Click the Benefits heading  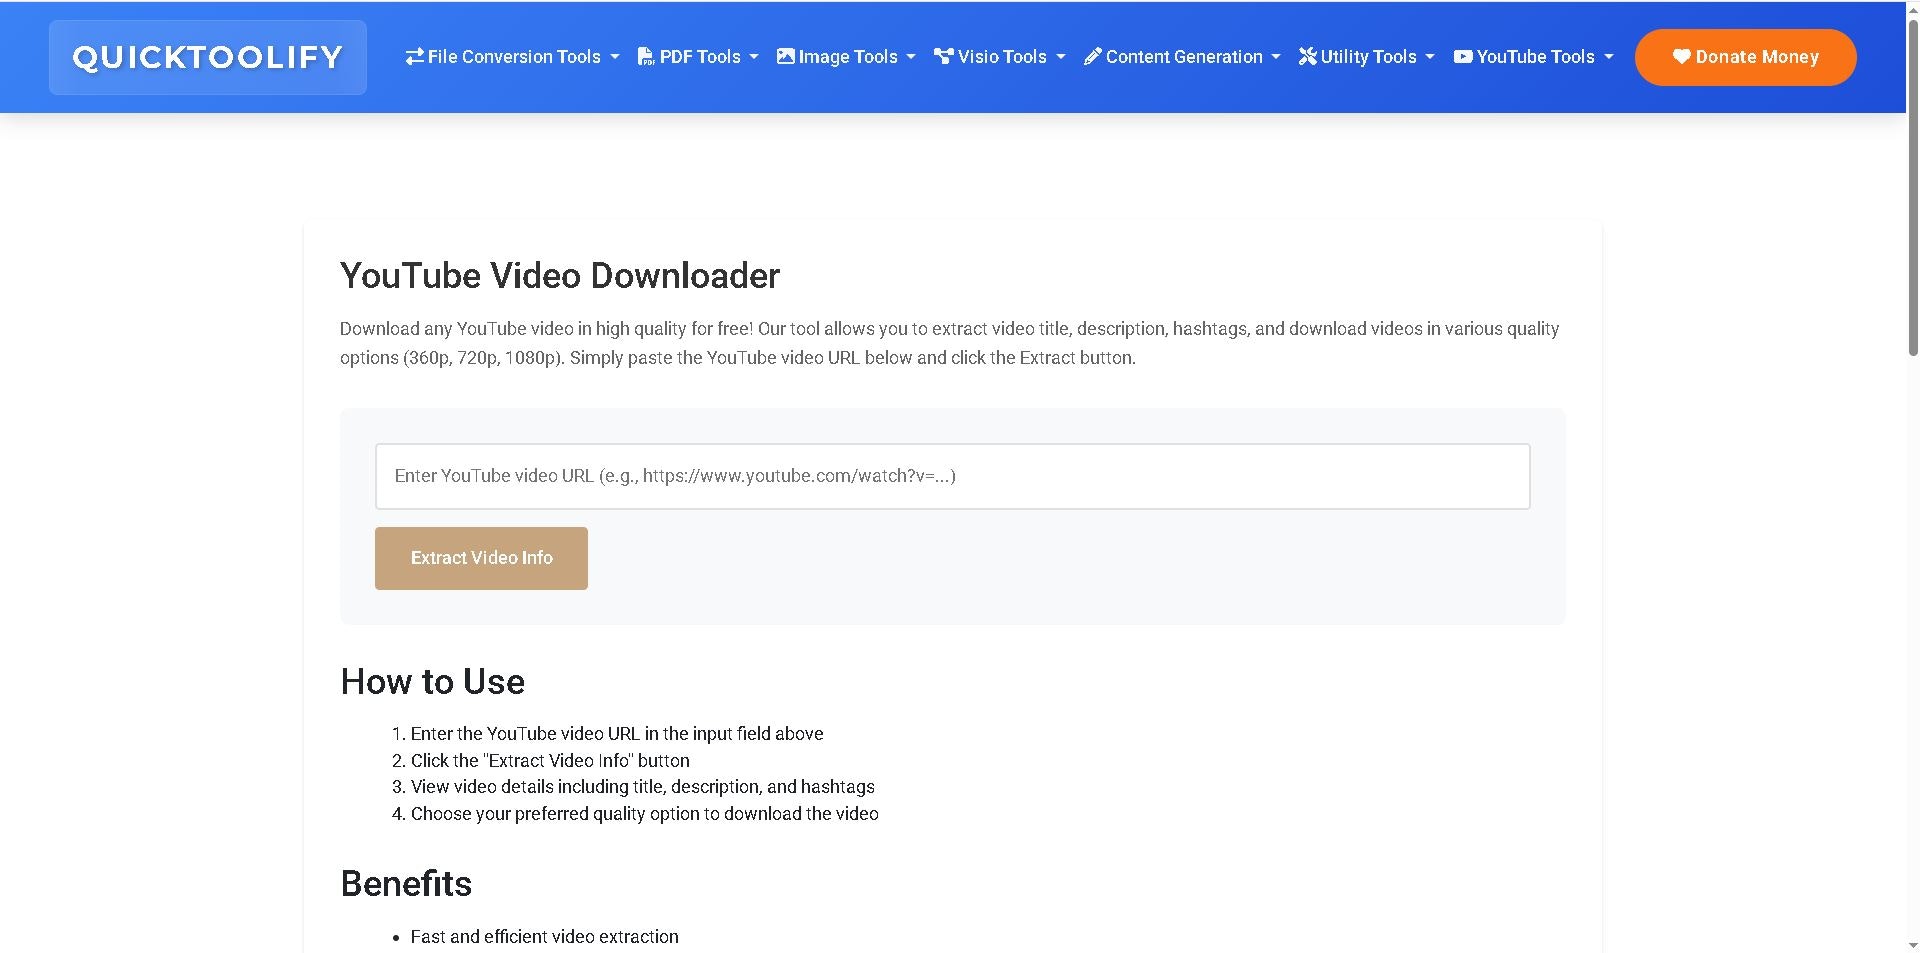coord(406,884)
